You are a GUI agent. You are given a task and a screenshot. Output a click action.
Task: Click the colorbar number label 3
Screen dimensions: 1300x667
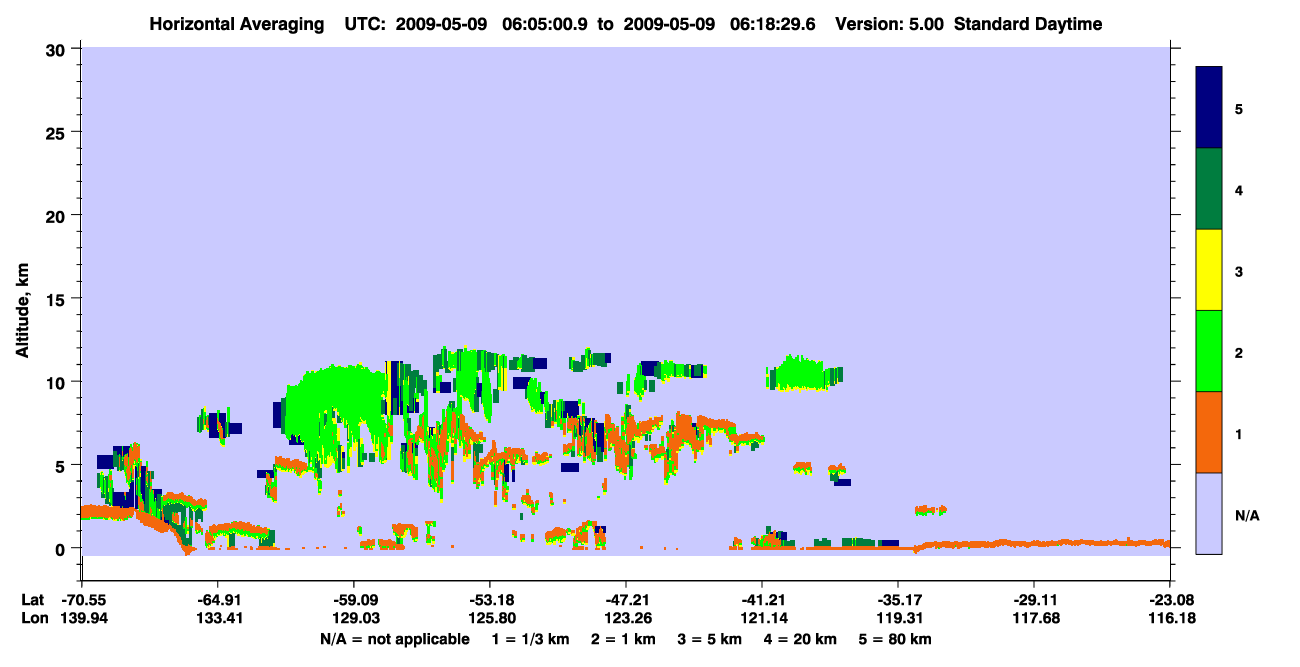click(x=1239, y=272)
